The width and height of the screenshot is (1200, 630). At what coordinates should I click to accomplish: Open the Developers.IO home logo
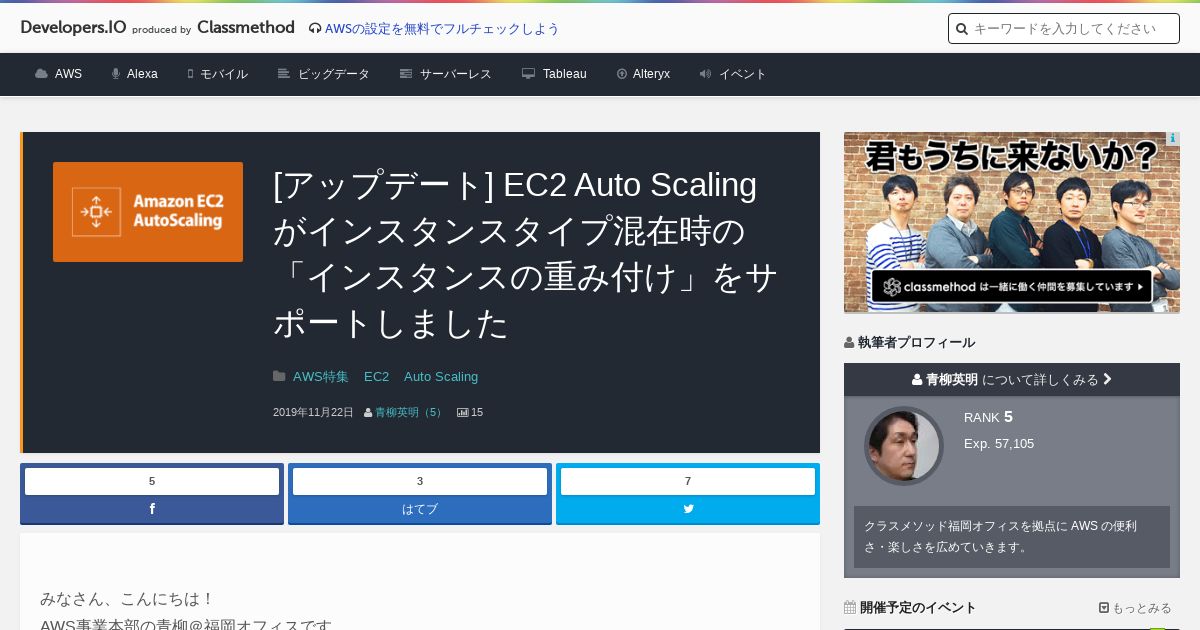pyautogui.click(x=73, y=27)
